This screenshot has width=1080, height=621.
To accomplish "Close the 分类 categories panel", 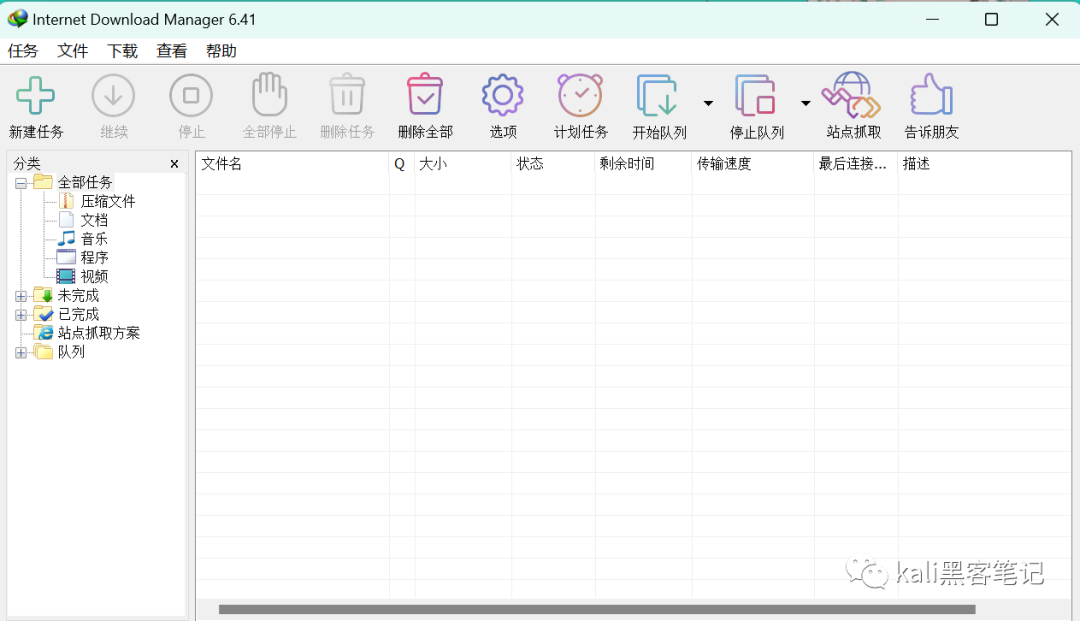I will 174,164.
